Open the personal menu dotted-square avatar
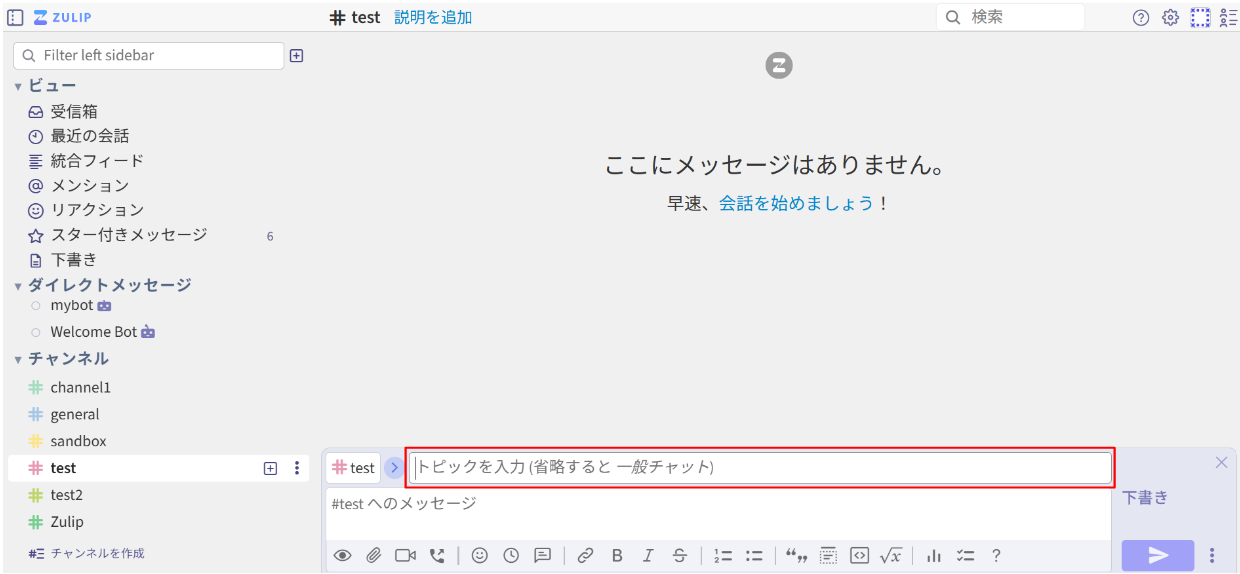The width and height of the screenshot is (1240, 574). (x=1200, y=17)
